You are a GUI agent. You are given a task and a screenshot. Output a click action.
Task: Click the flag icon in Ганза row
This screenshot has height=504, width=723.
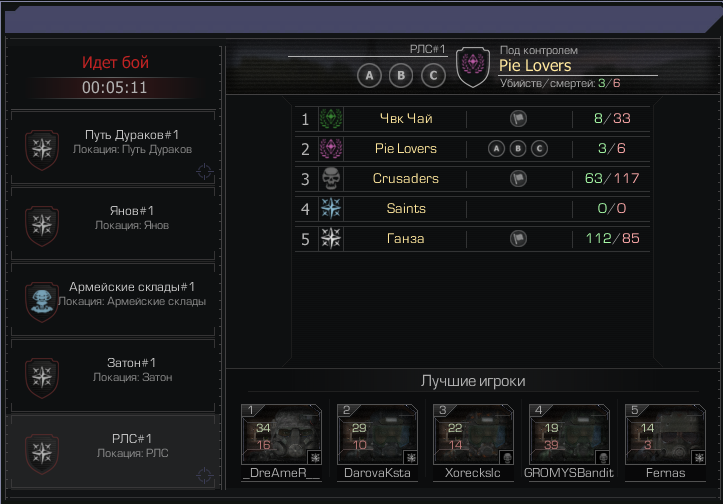pyautogui.click(x=518, y=239)
